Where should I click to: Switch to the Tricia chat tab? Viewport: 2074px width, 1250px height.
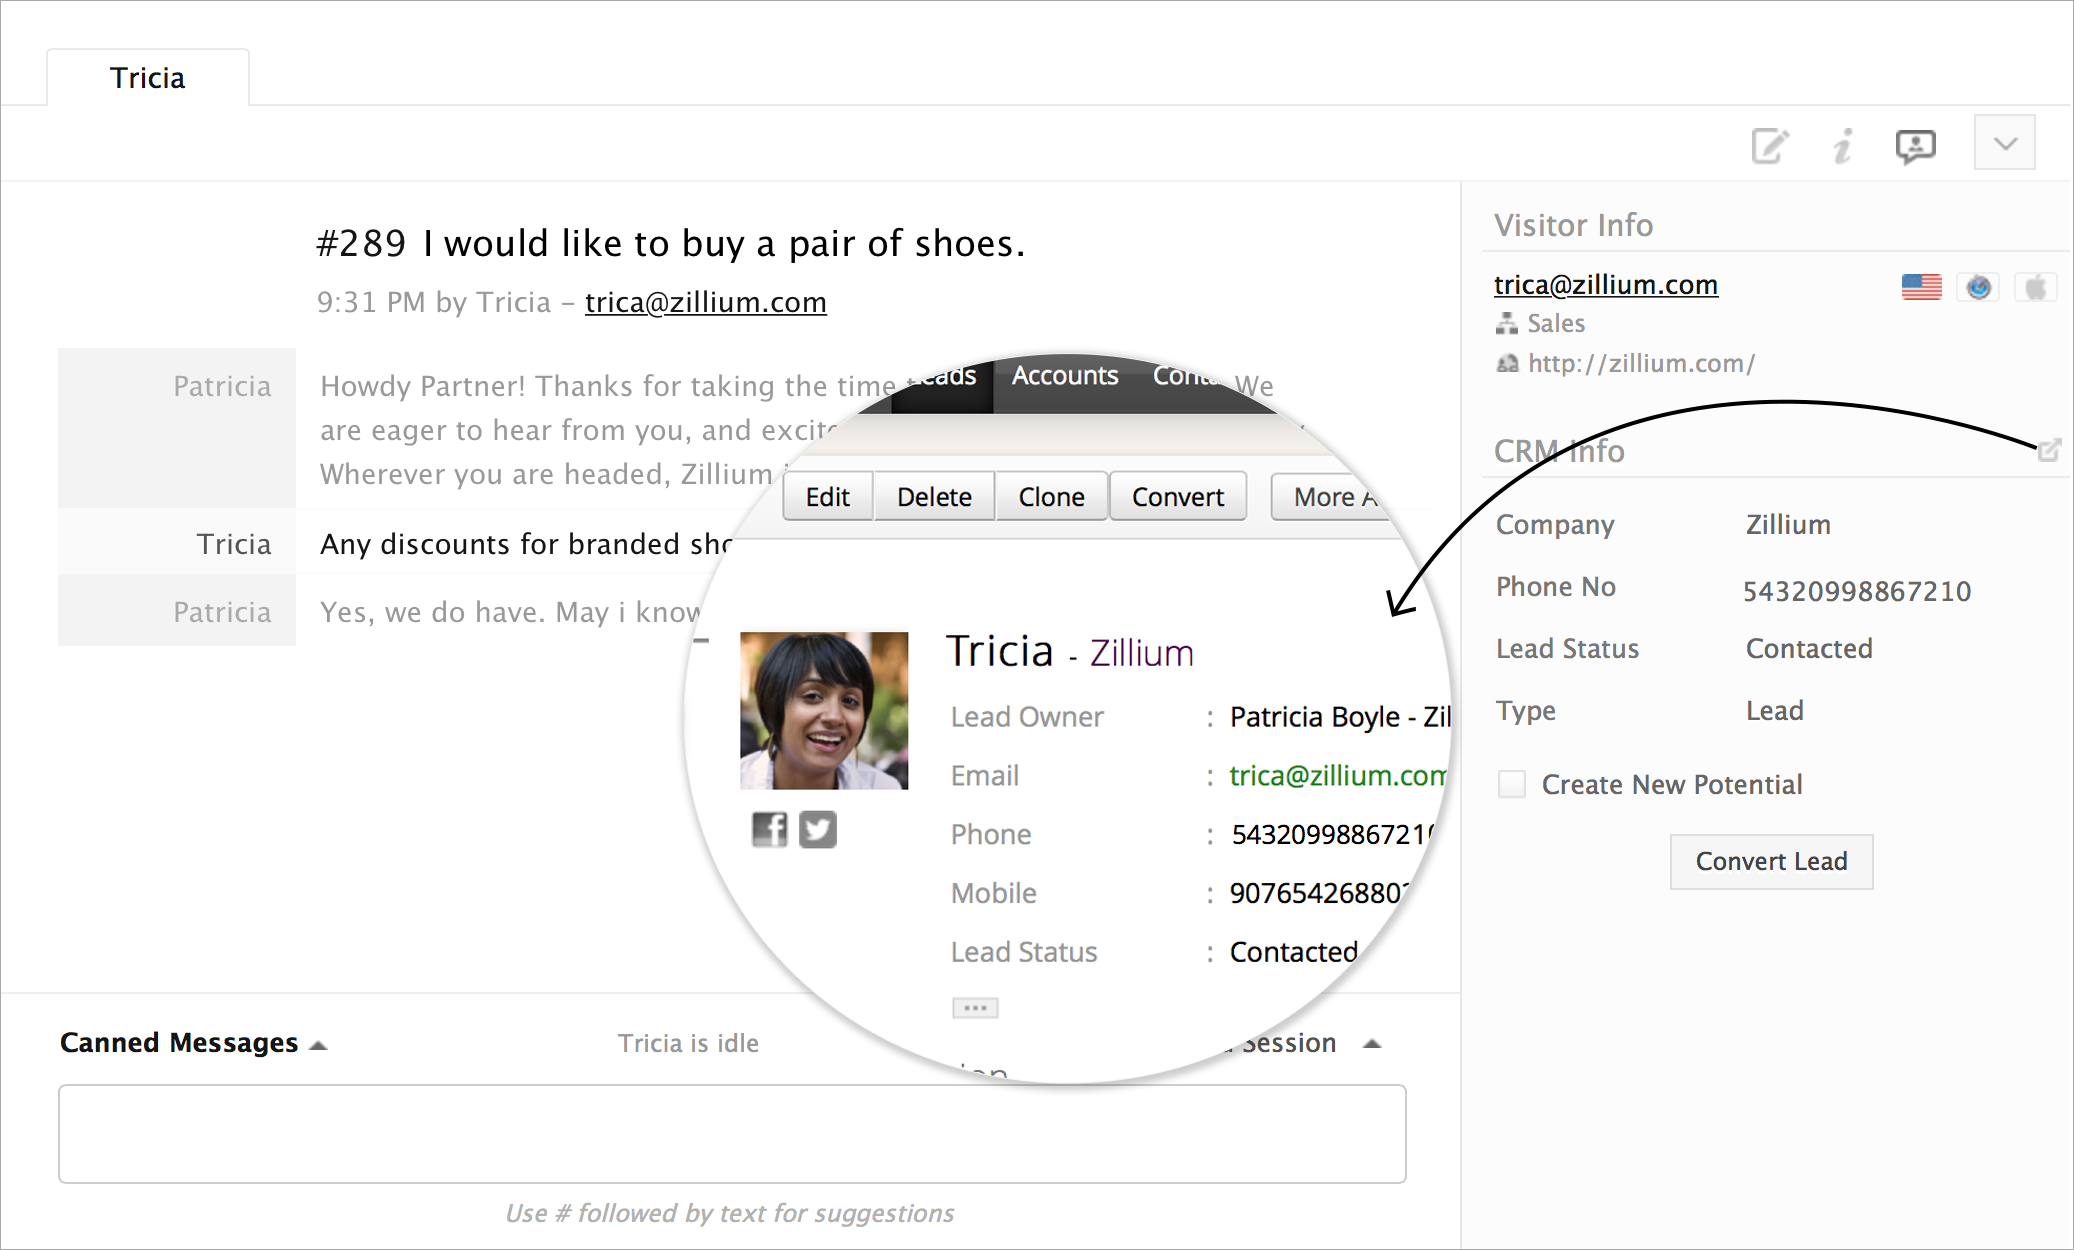click(x=148, y=78)
